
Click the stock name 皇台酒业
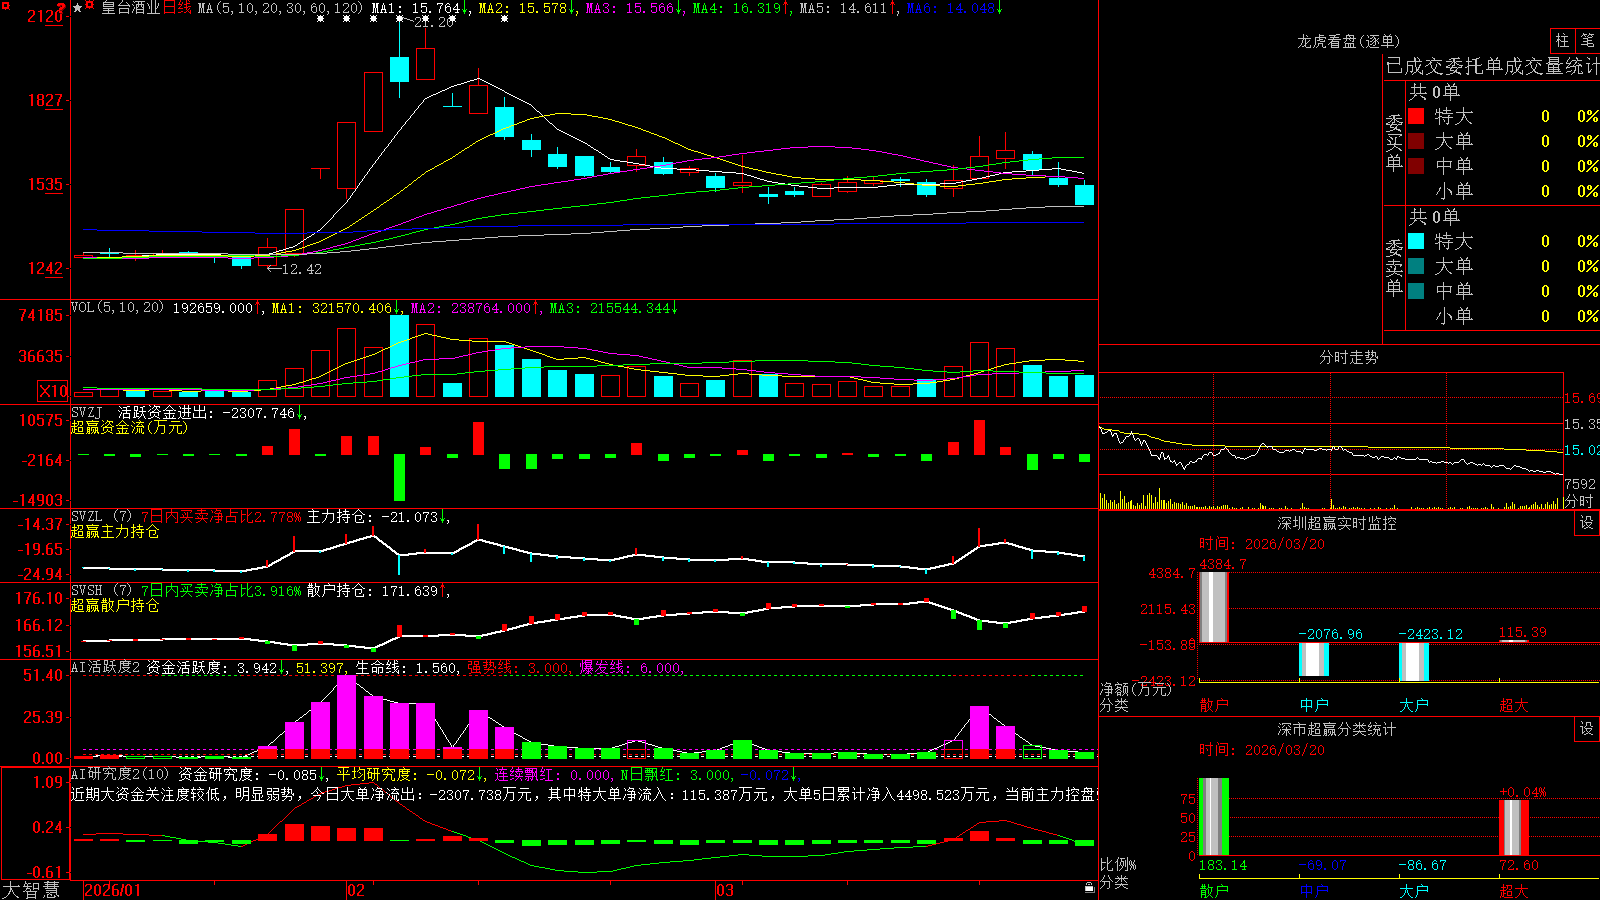(130, 8)
